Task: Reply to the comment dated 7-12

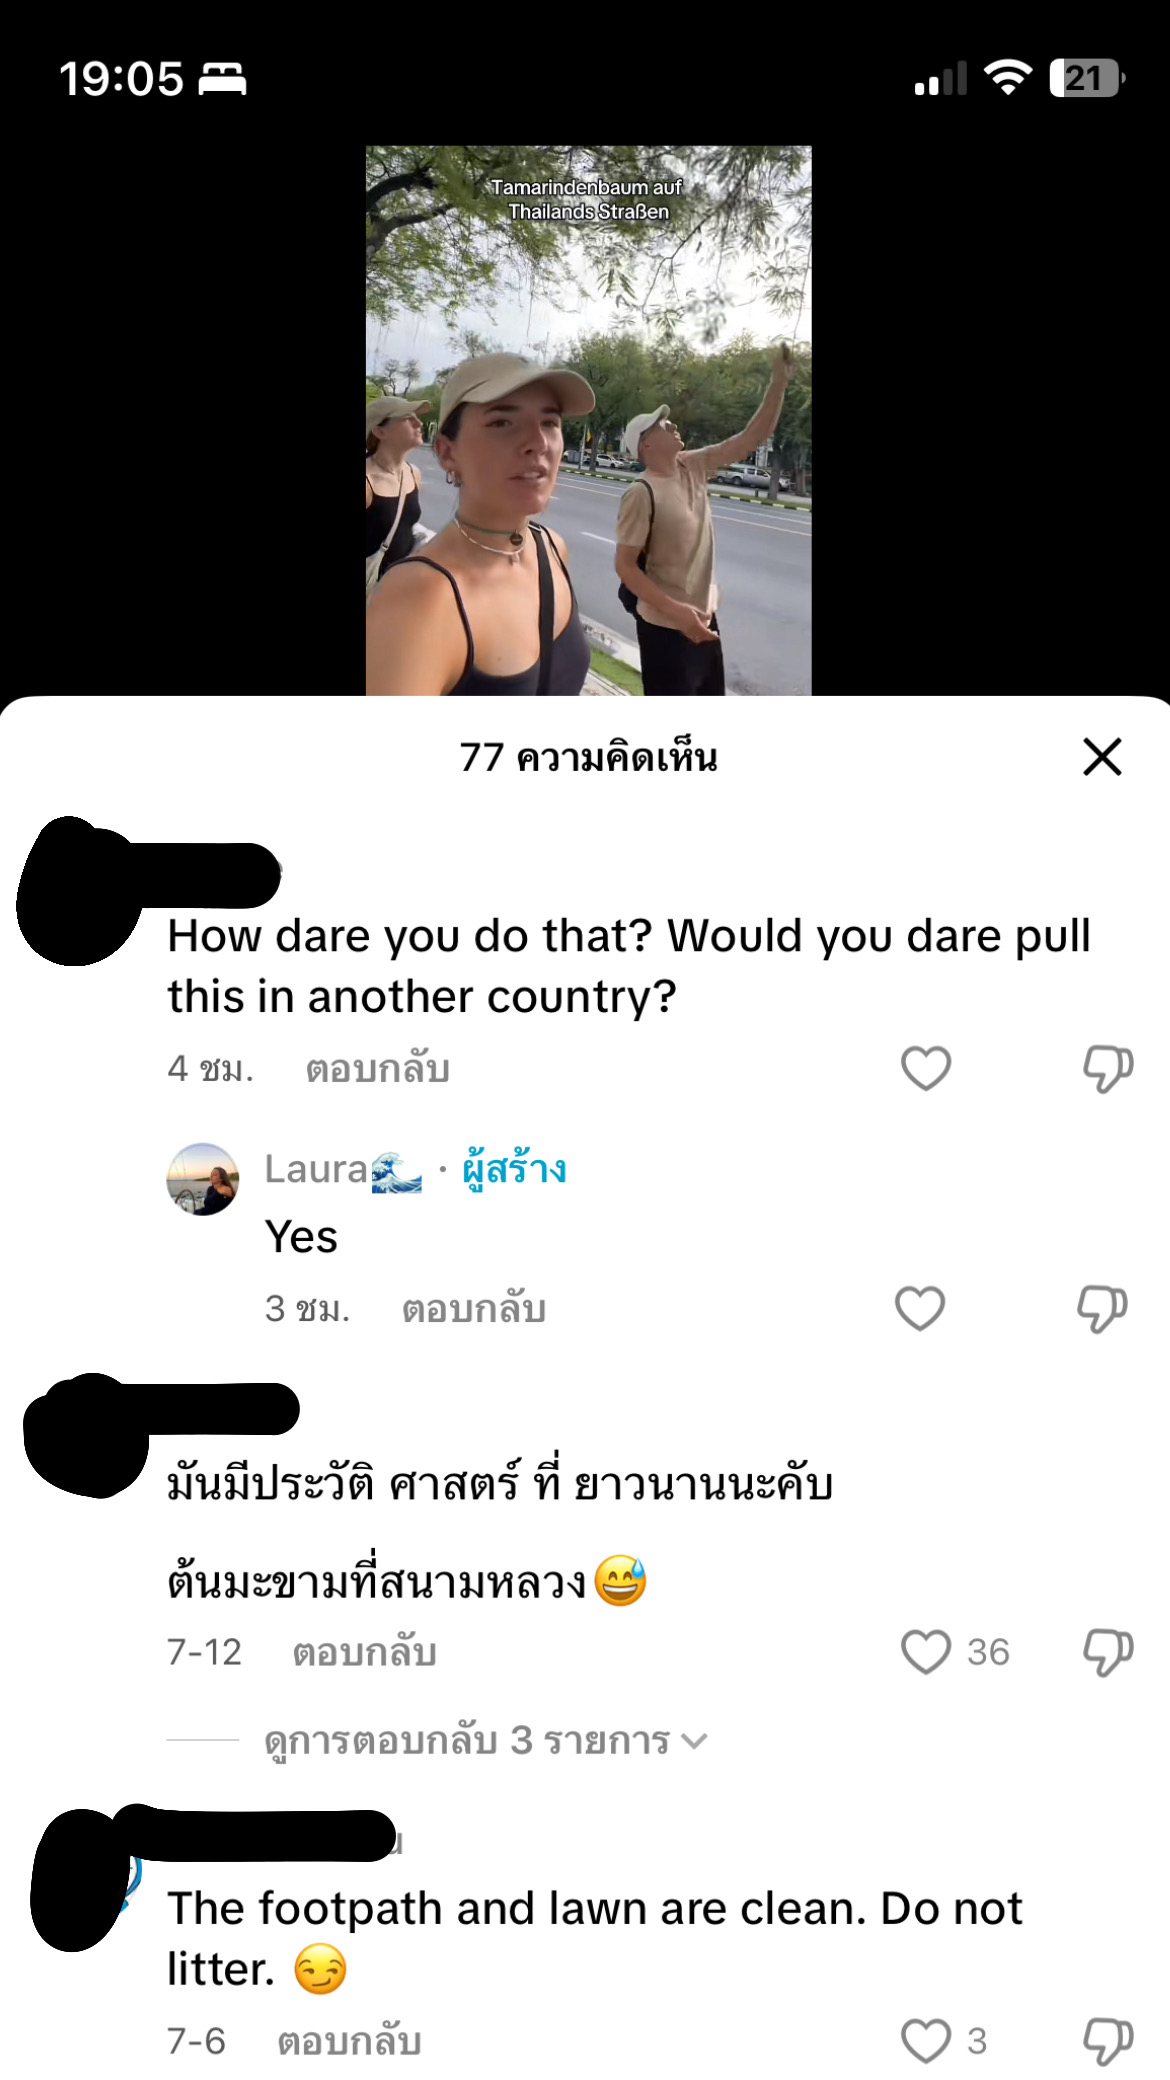Action: pyautogui.click(x=364, y=1653)
